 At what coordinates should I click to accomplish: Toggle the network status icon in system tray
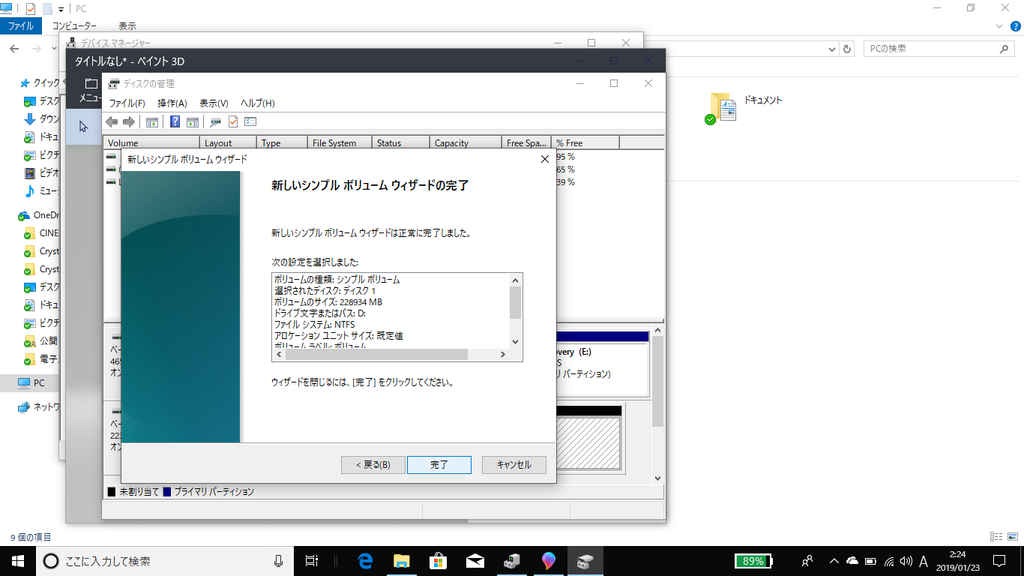889,561
